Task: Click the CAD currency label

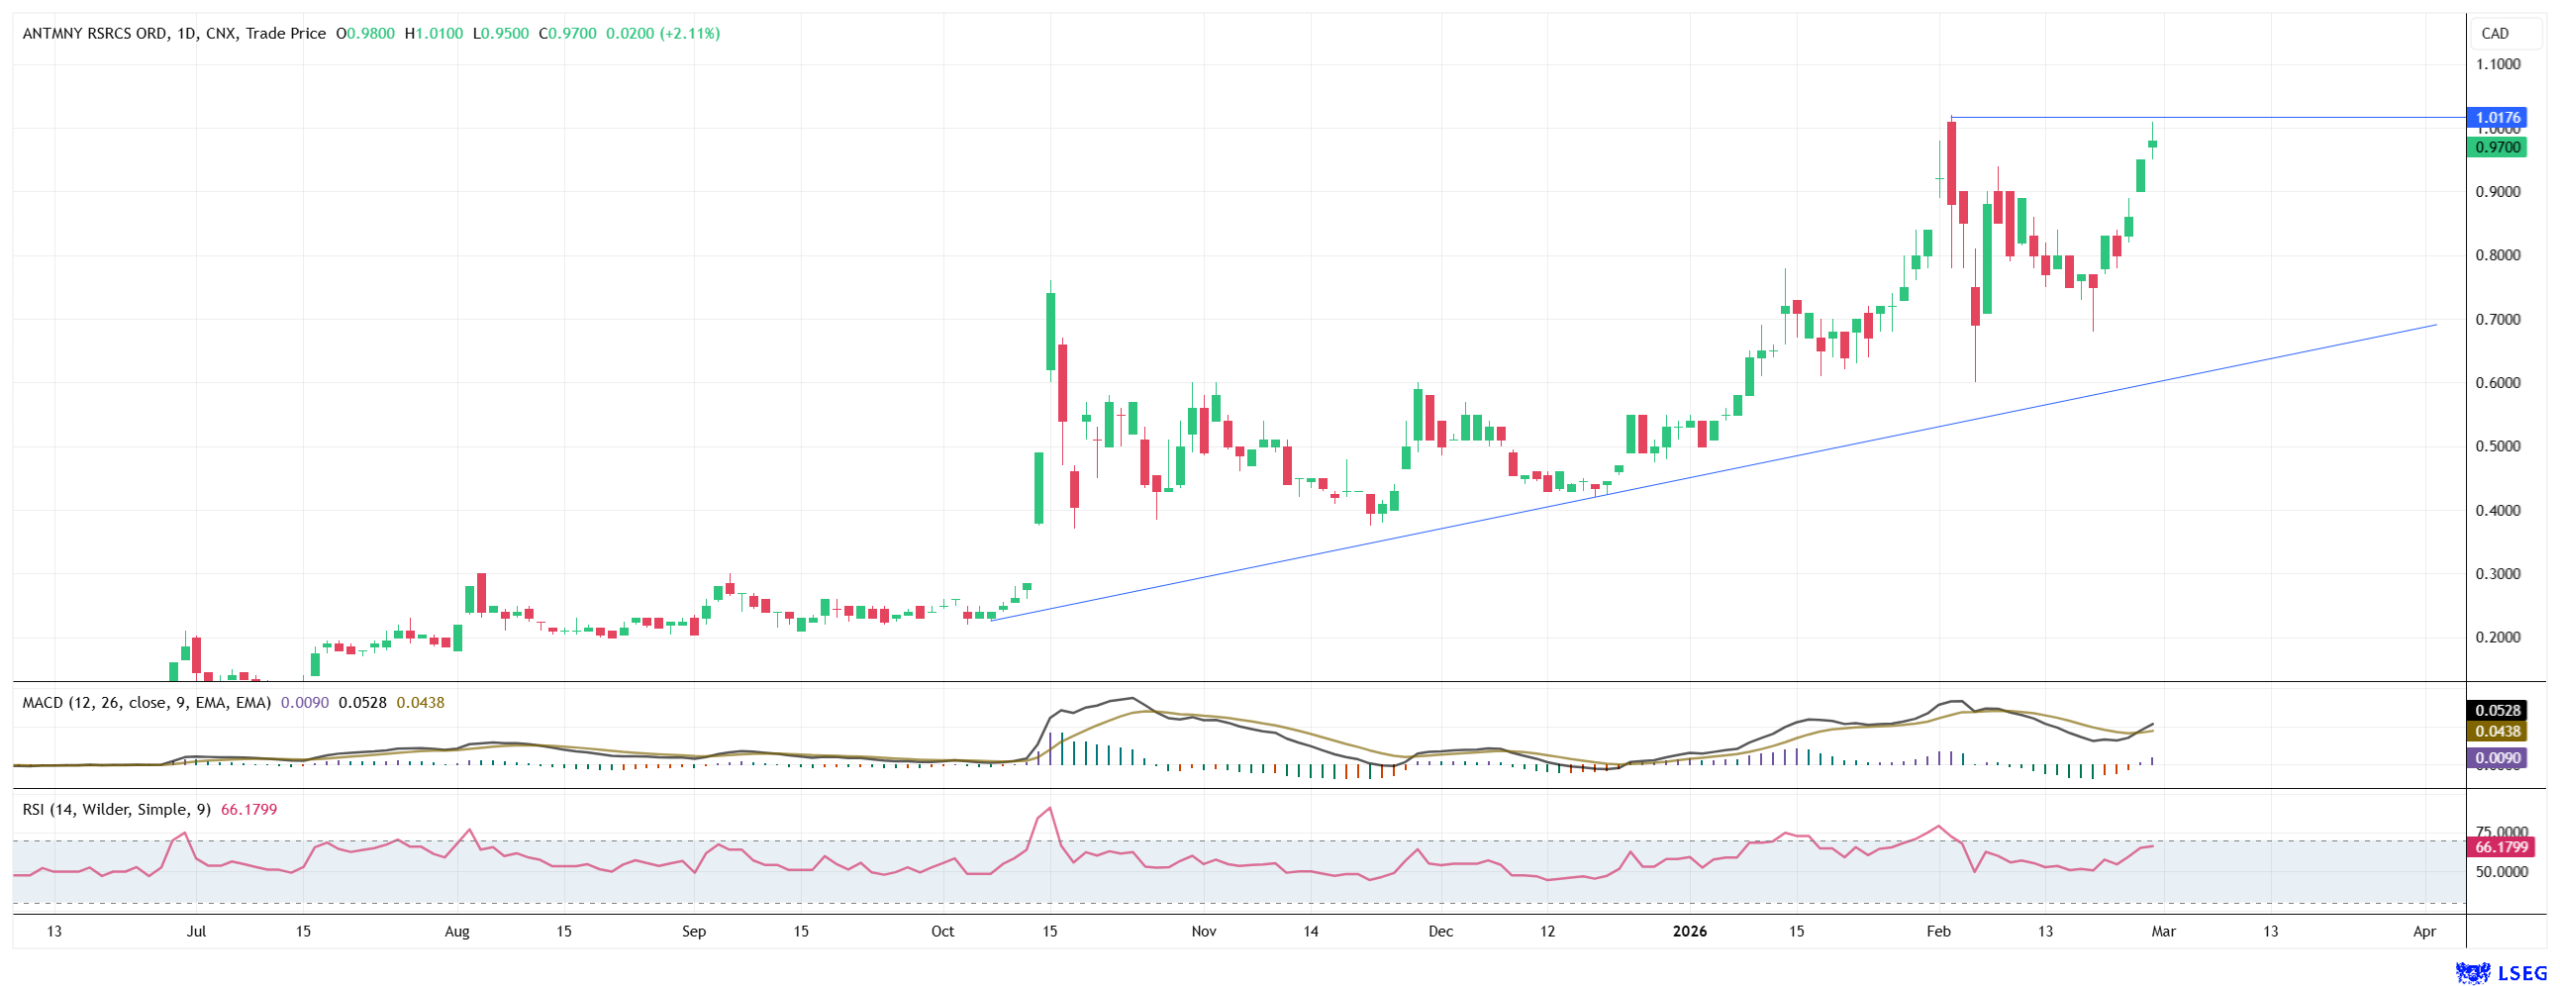Action: (x=2494, y=33)
